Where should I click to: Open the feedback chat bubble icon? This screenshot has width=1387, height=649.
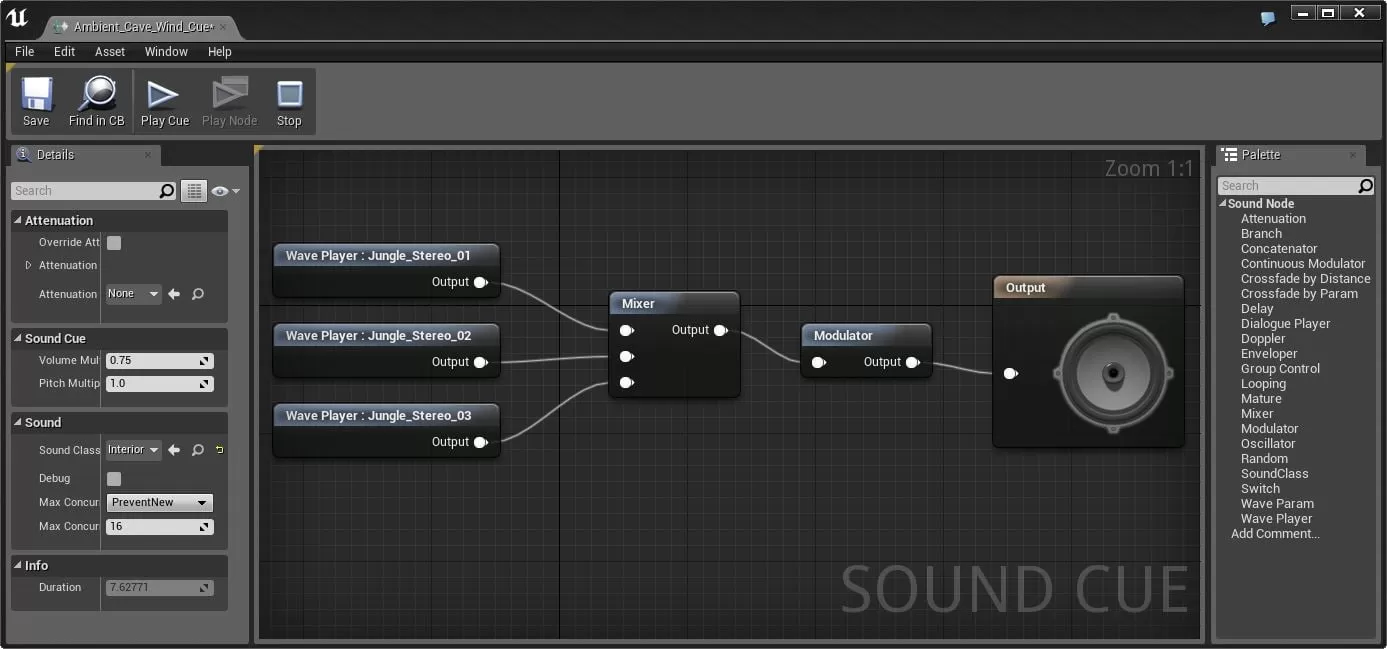click(x=1267, y=18)
